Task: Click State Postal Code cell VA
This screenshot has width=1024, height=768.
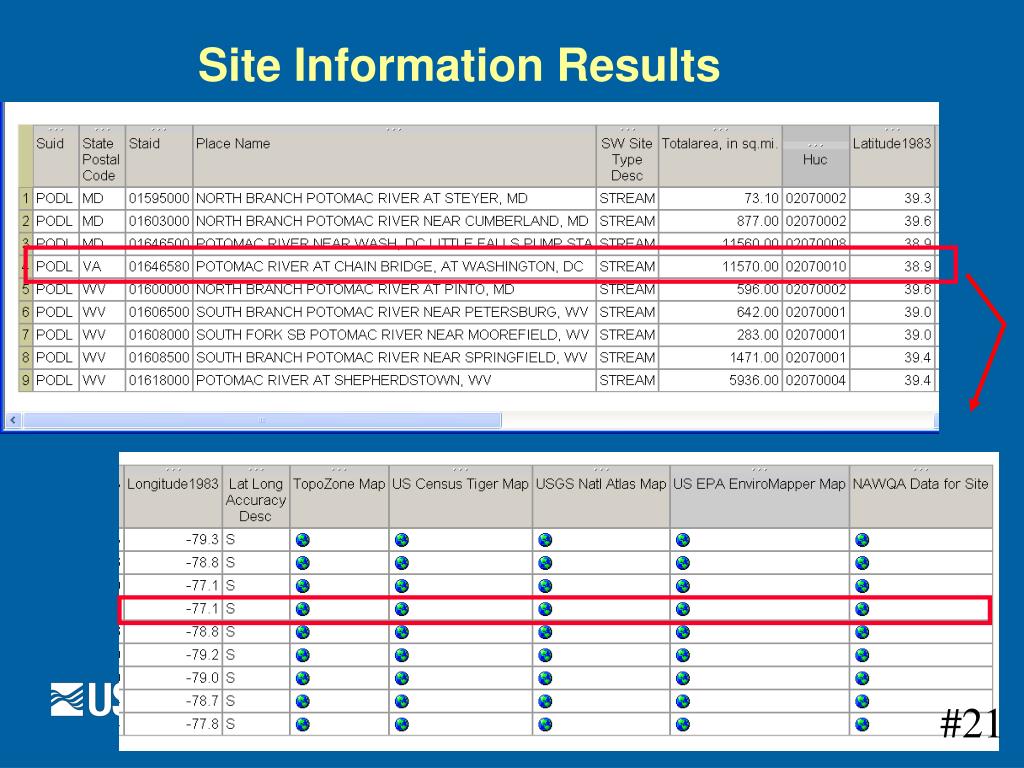Action: pyautogui.click(x=102, y=266)
